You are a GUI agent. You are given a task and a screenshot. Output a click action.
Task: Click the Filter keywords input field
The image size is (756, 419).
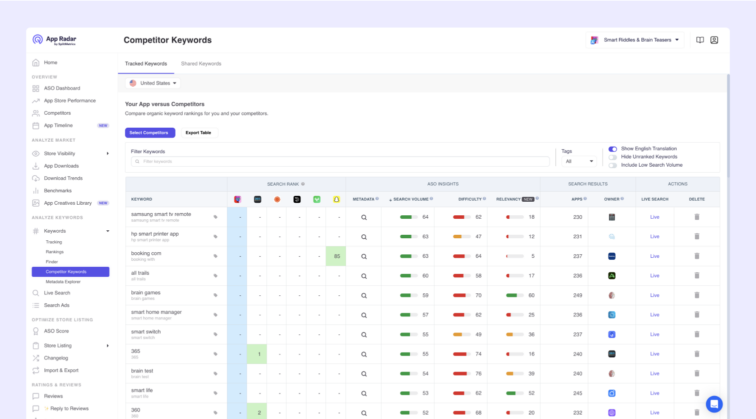[340, 162]
